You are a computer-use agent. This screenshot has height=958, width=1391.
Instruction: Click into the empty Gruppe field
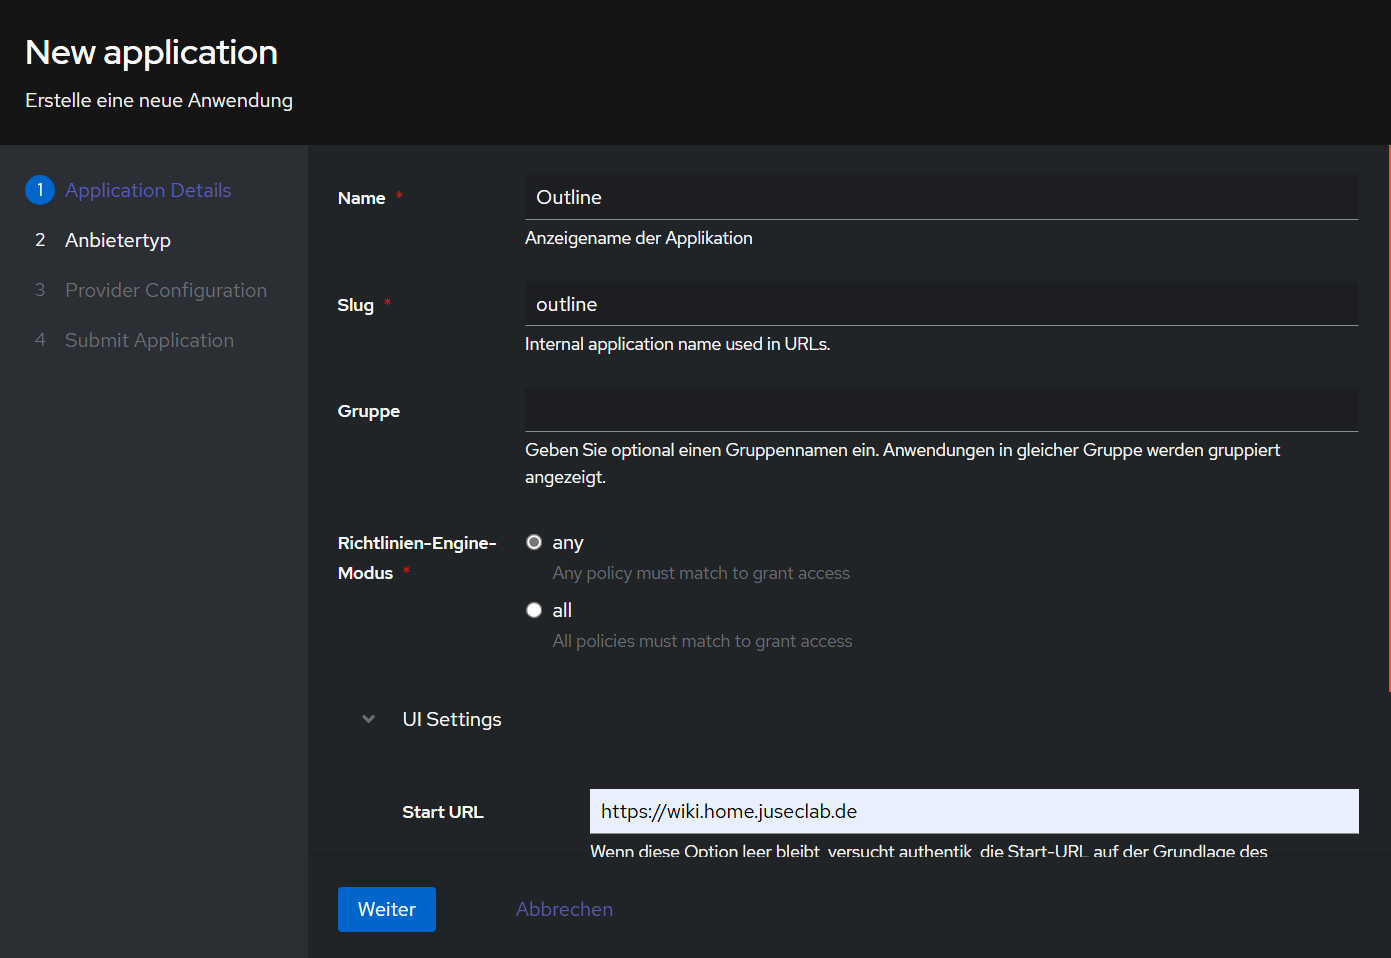[941, 410]
